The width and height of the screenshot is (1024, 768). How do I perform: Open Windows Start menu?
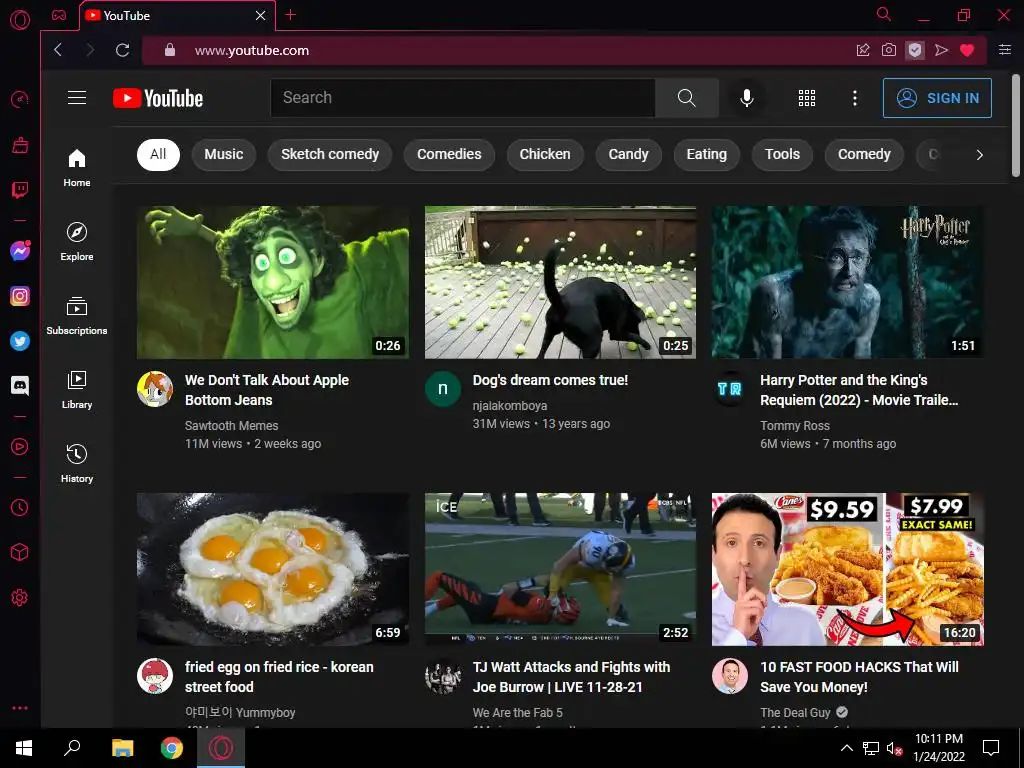[24, 748]
